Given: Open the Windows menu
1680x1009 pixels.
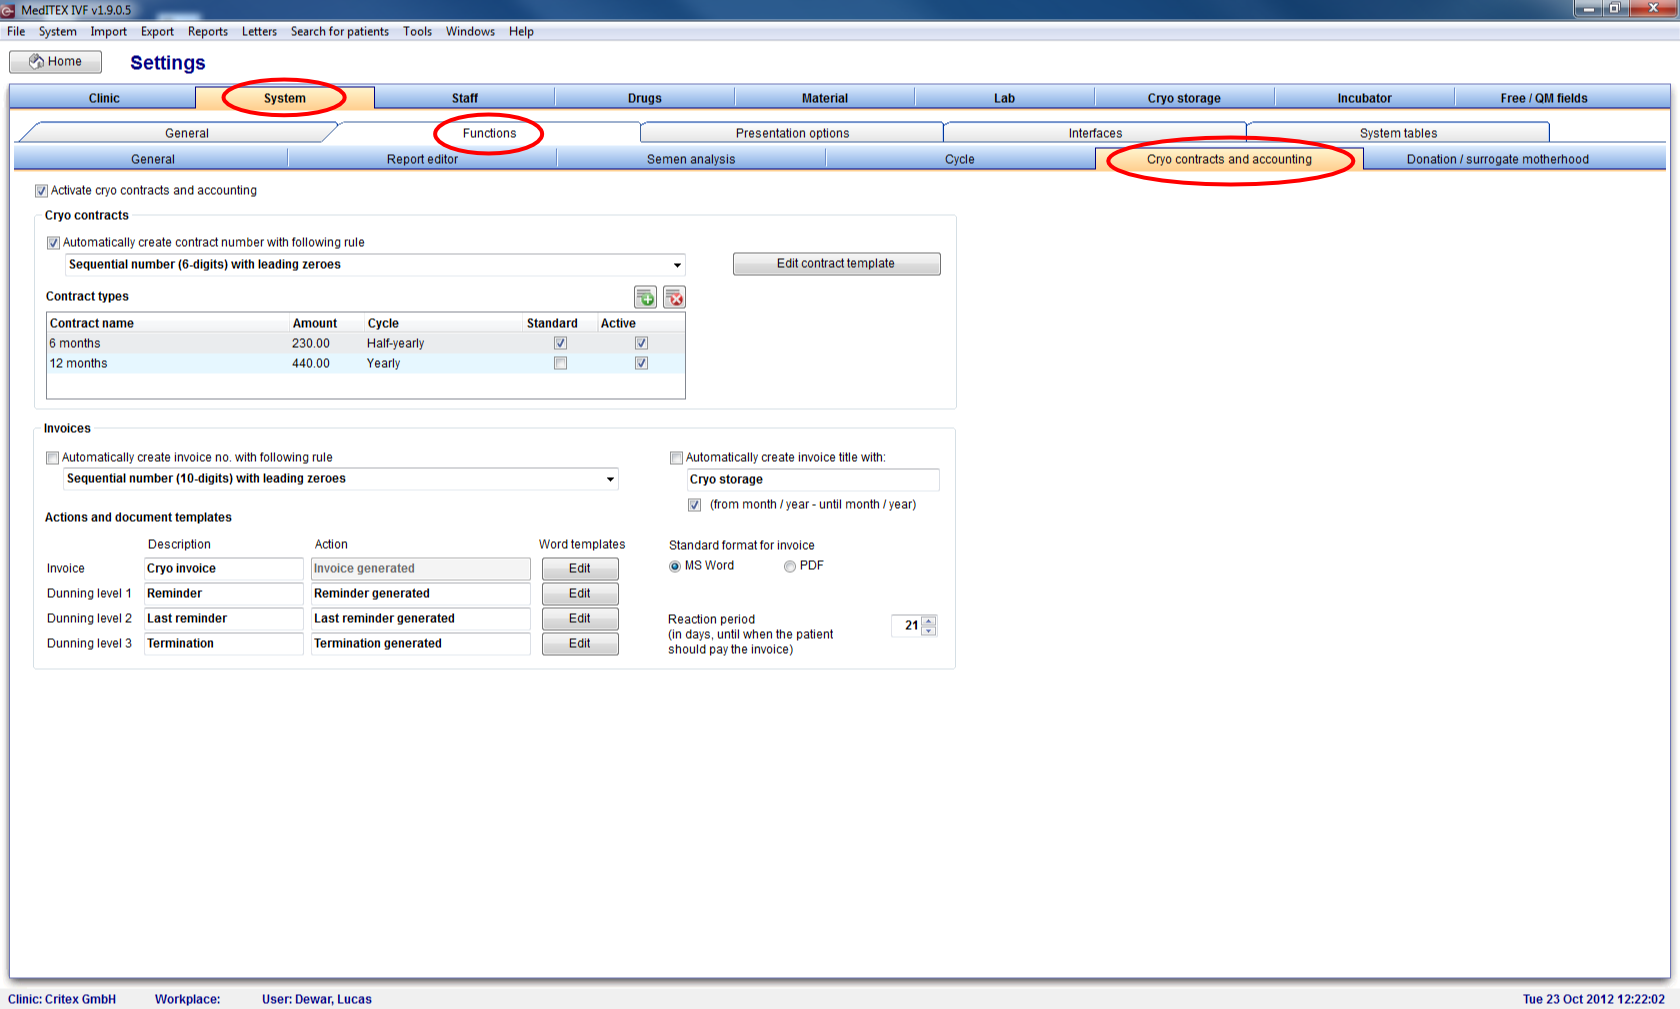Looking at the screenshot, I should [x=470, y=32].
